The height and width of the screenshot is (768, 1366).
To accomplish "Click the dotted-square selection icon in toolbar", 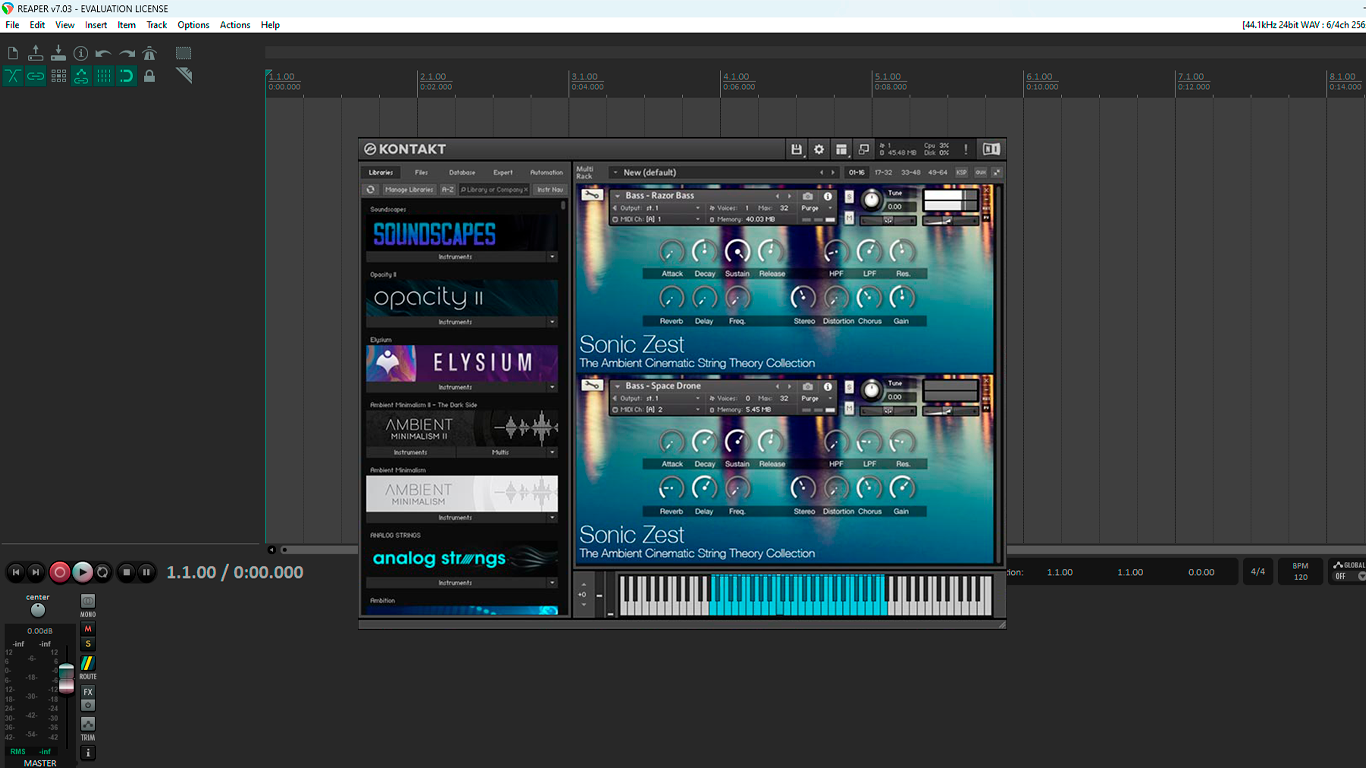I will click(184, 53).
